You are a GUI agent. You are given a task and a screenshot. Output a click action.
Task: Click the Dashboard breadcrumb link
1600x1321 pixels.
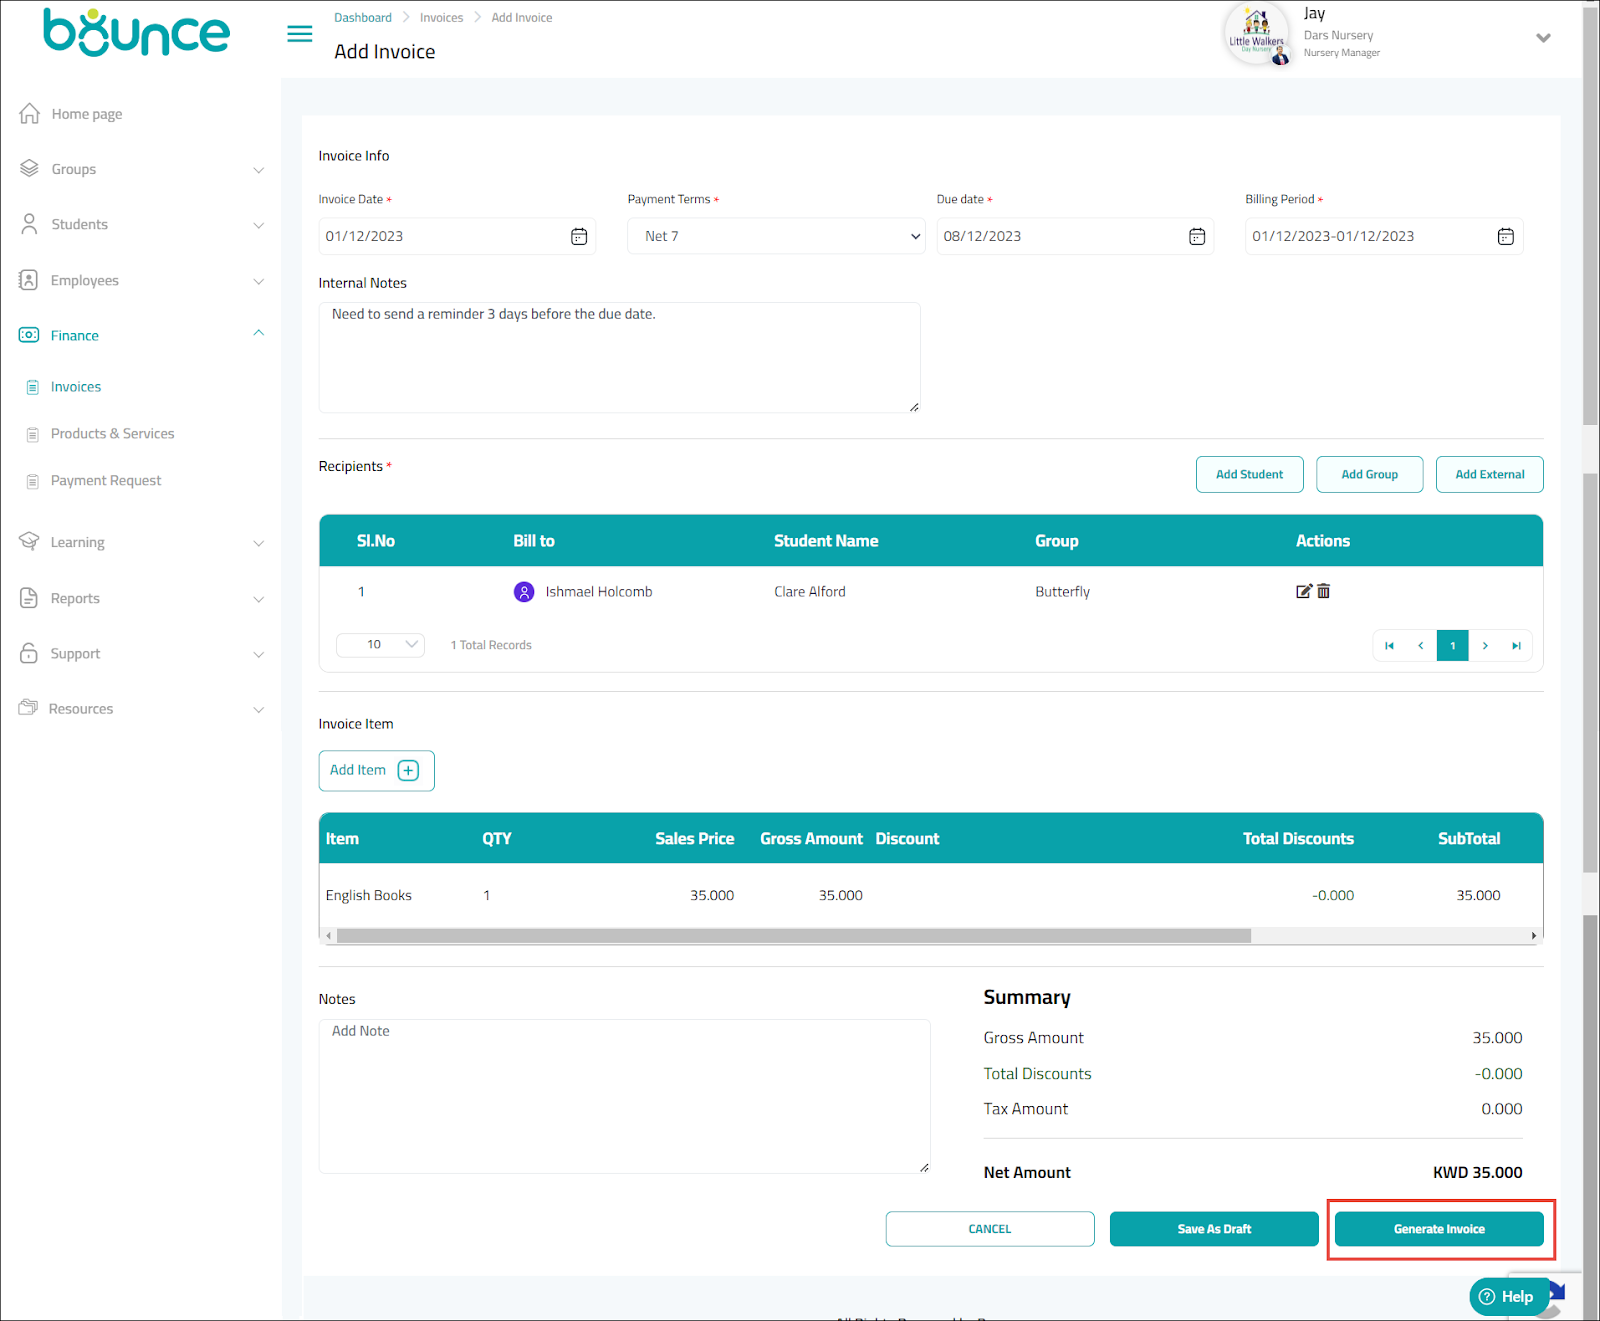(363, 18)
